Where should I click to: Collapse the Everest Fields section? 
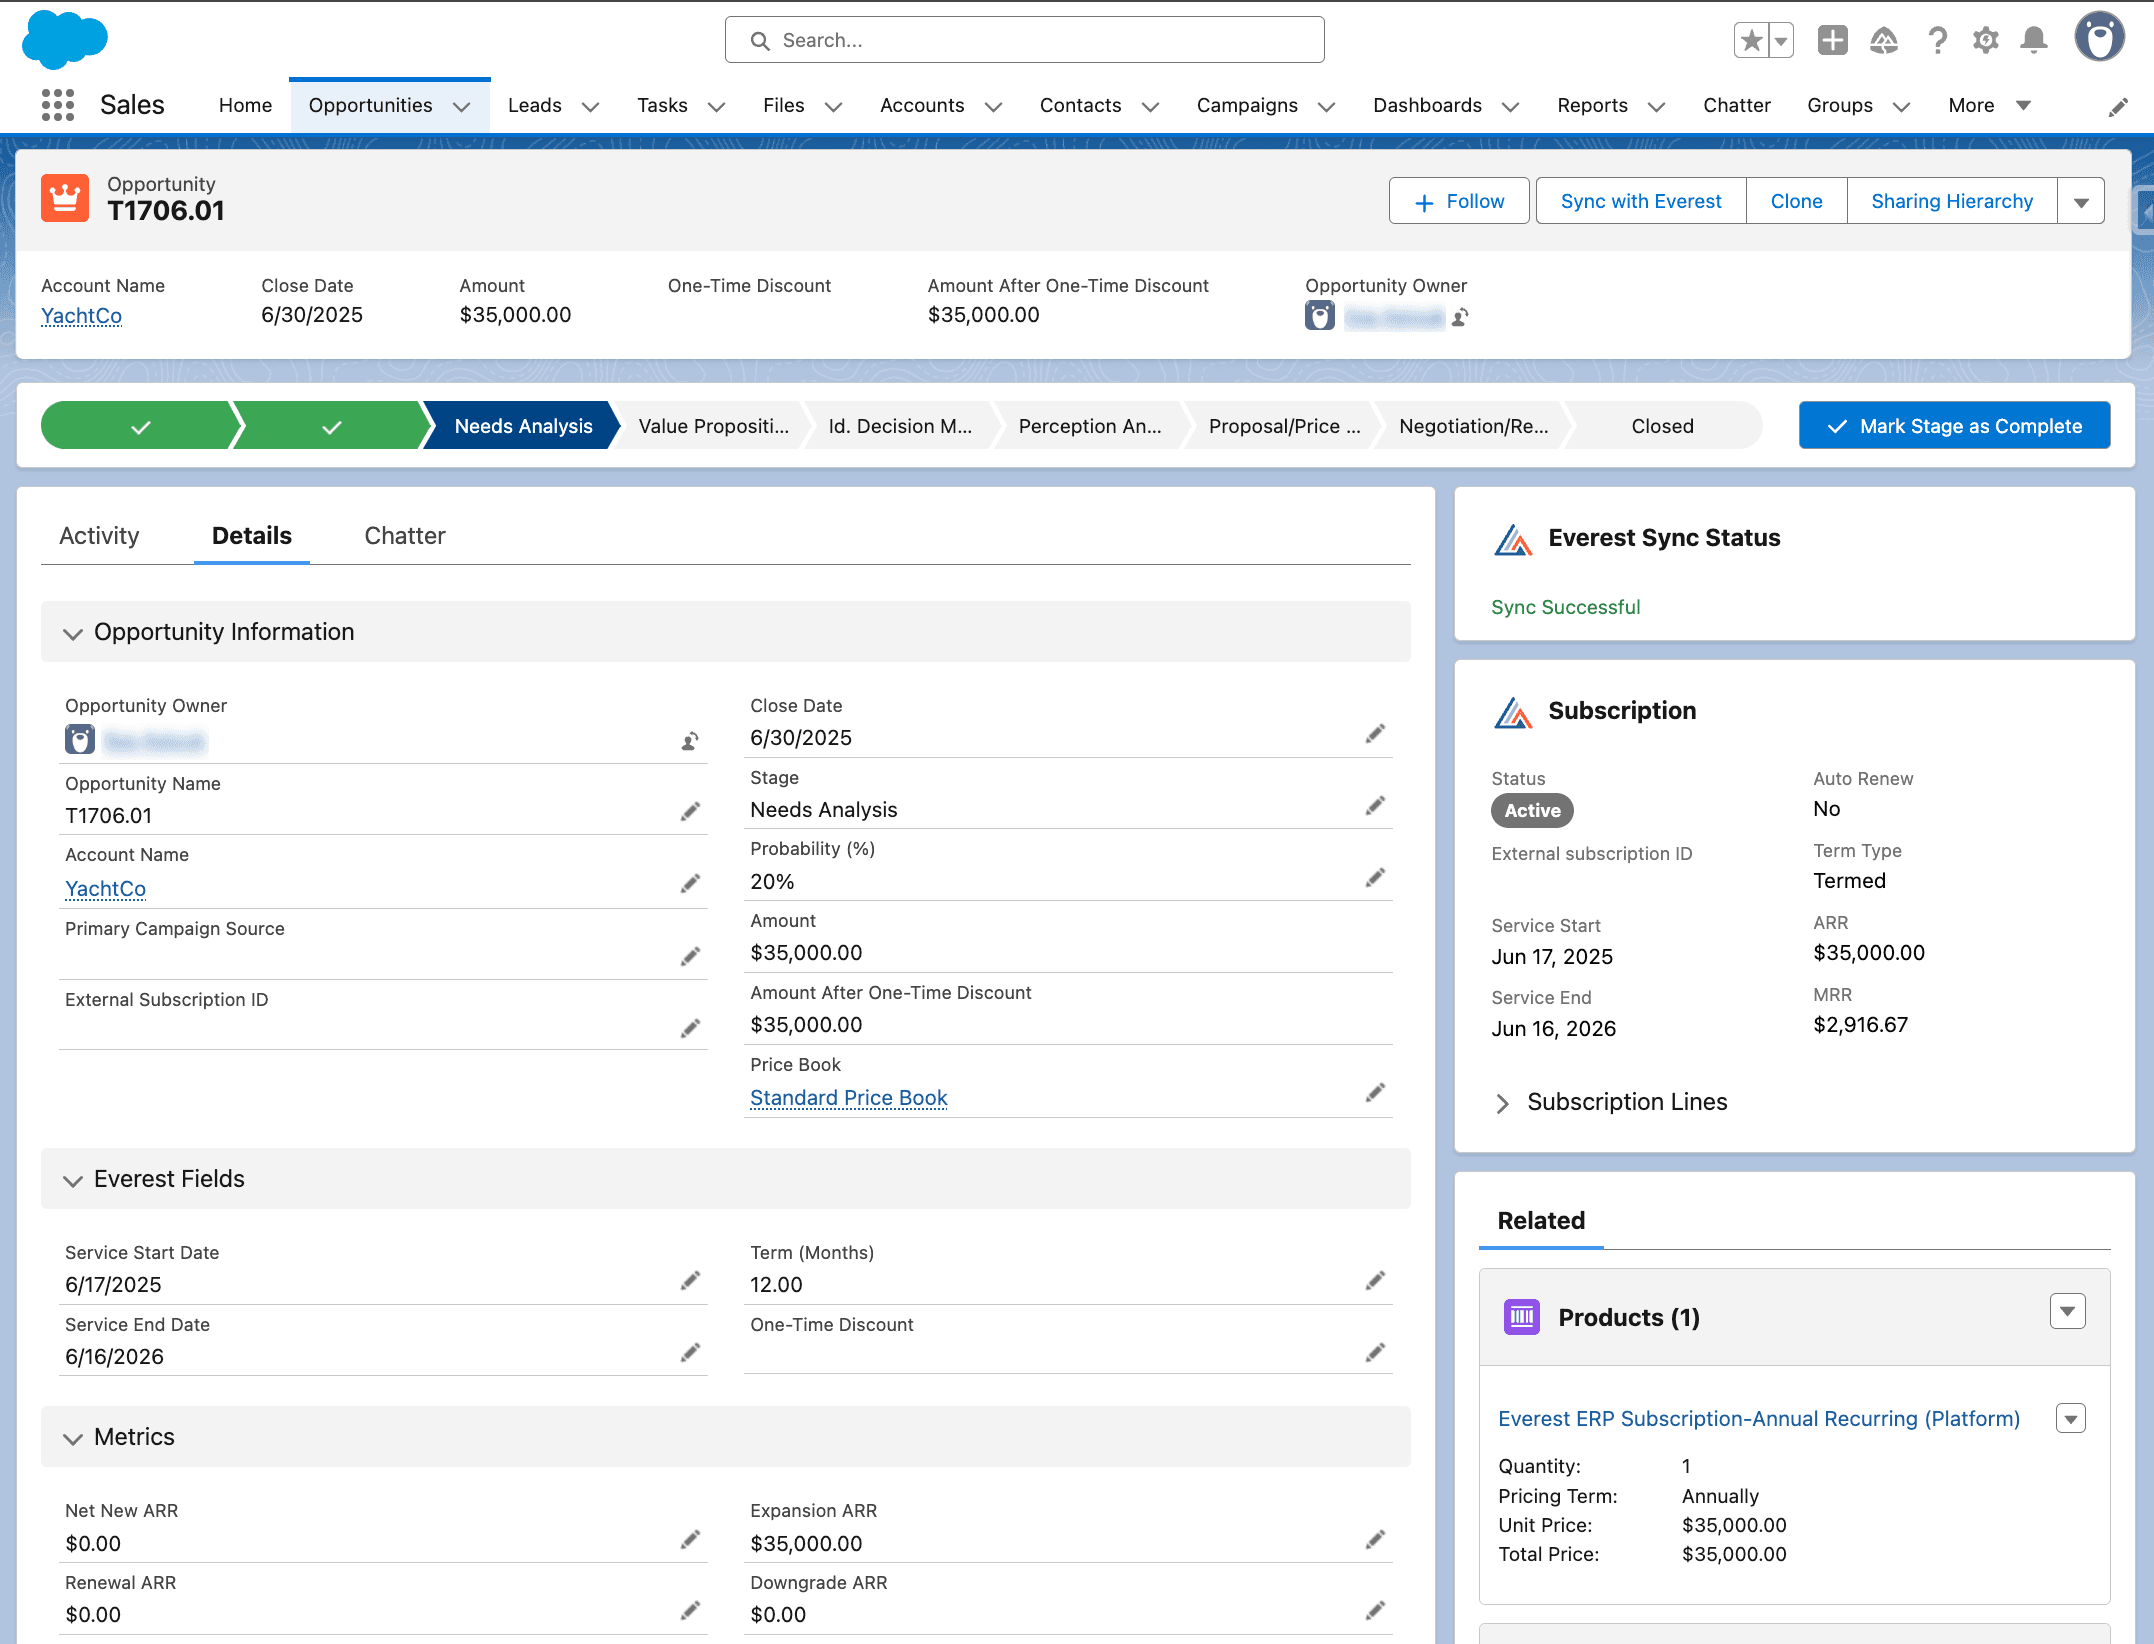[x=72, y=1180]
